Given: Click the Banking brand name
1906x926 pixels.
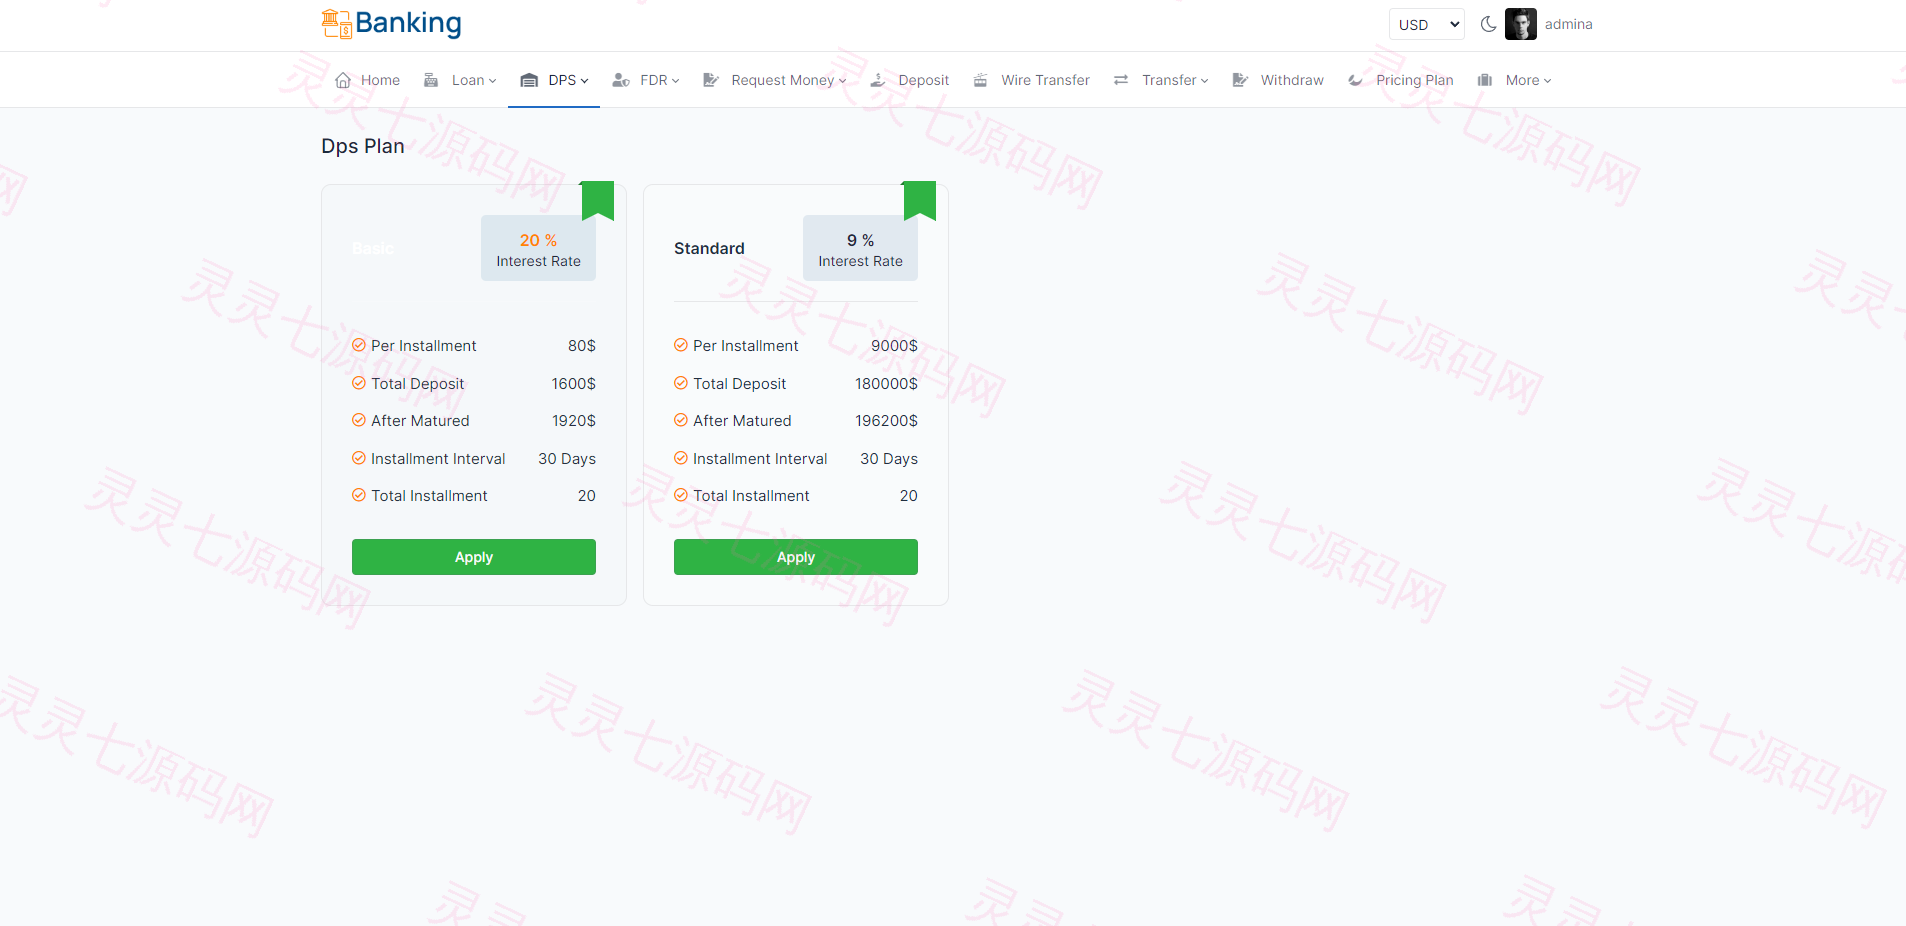Looking at the screenshot, I should click(408, 23).
